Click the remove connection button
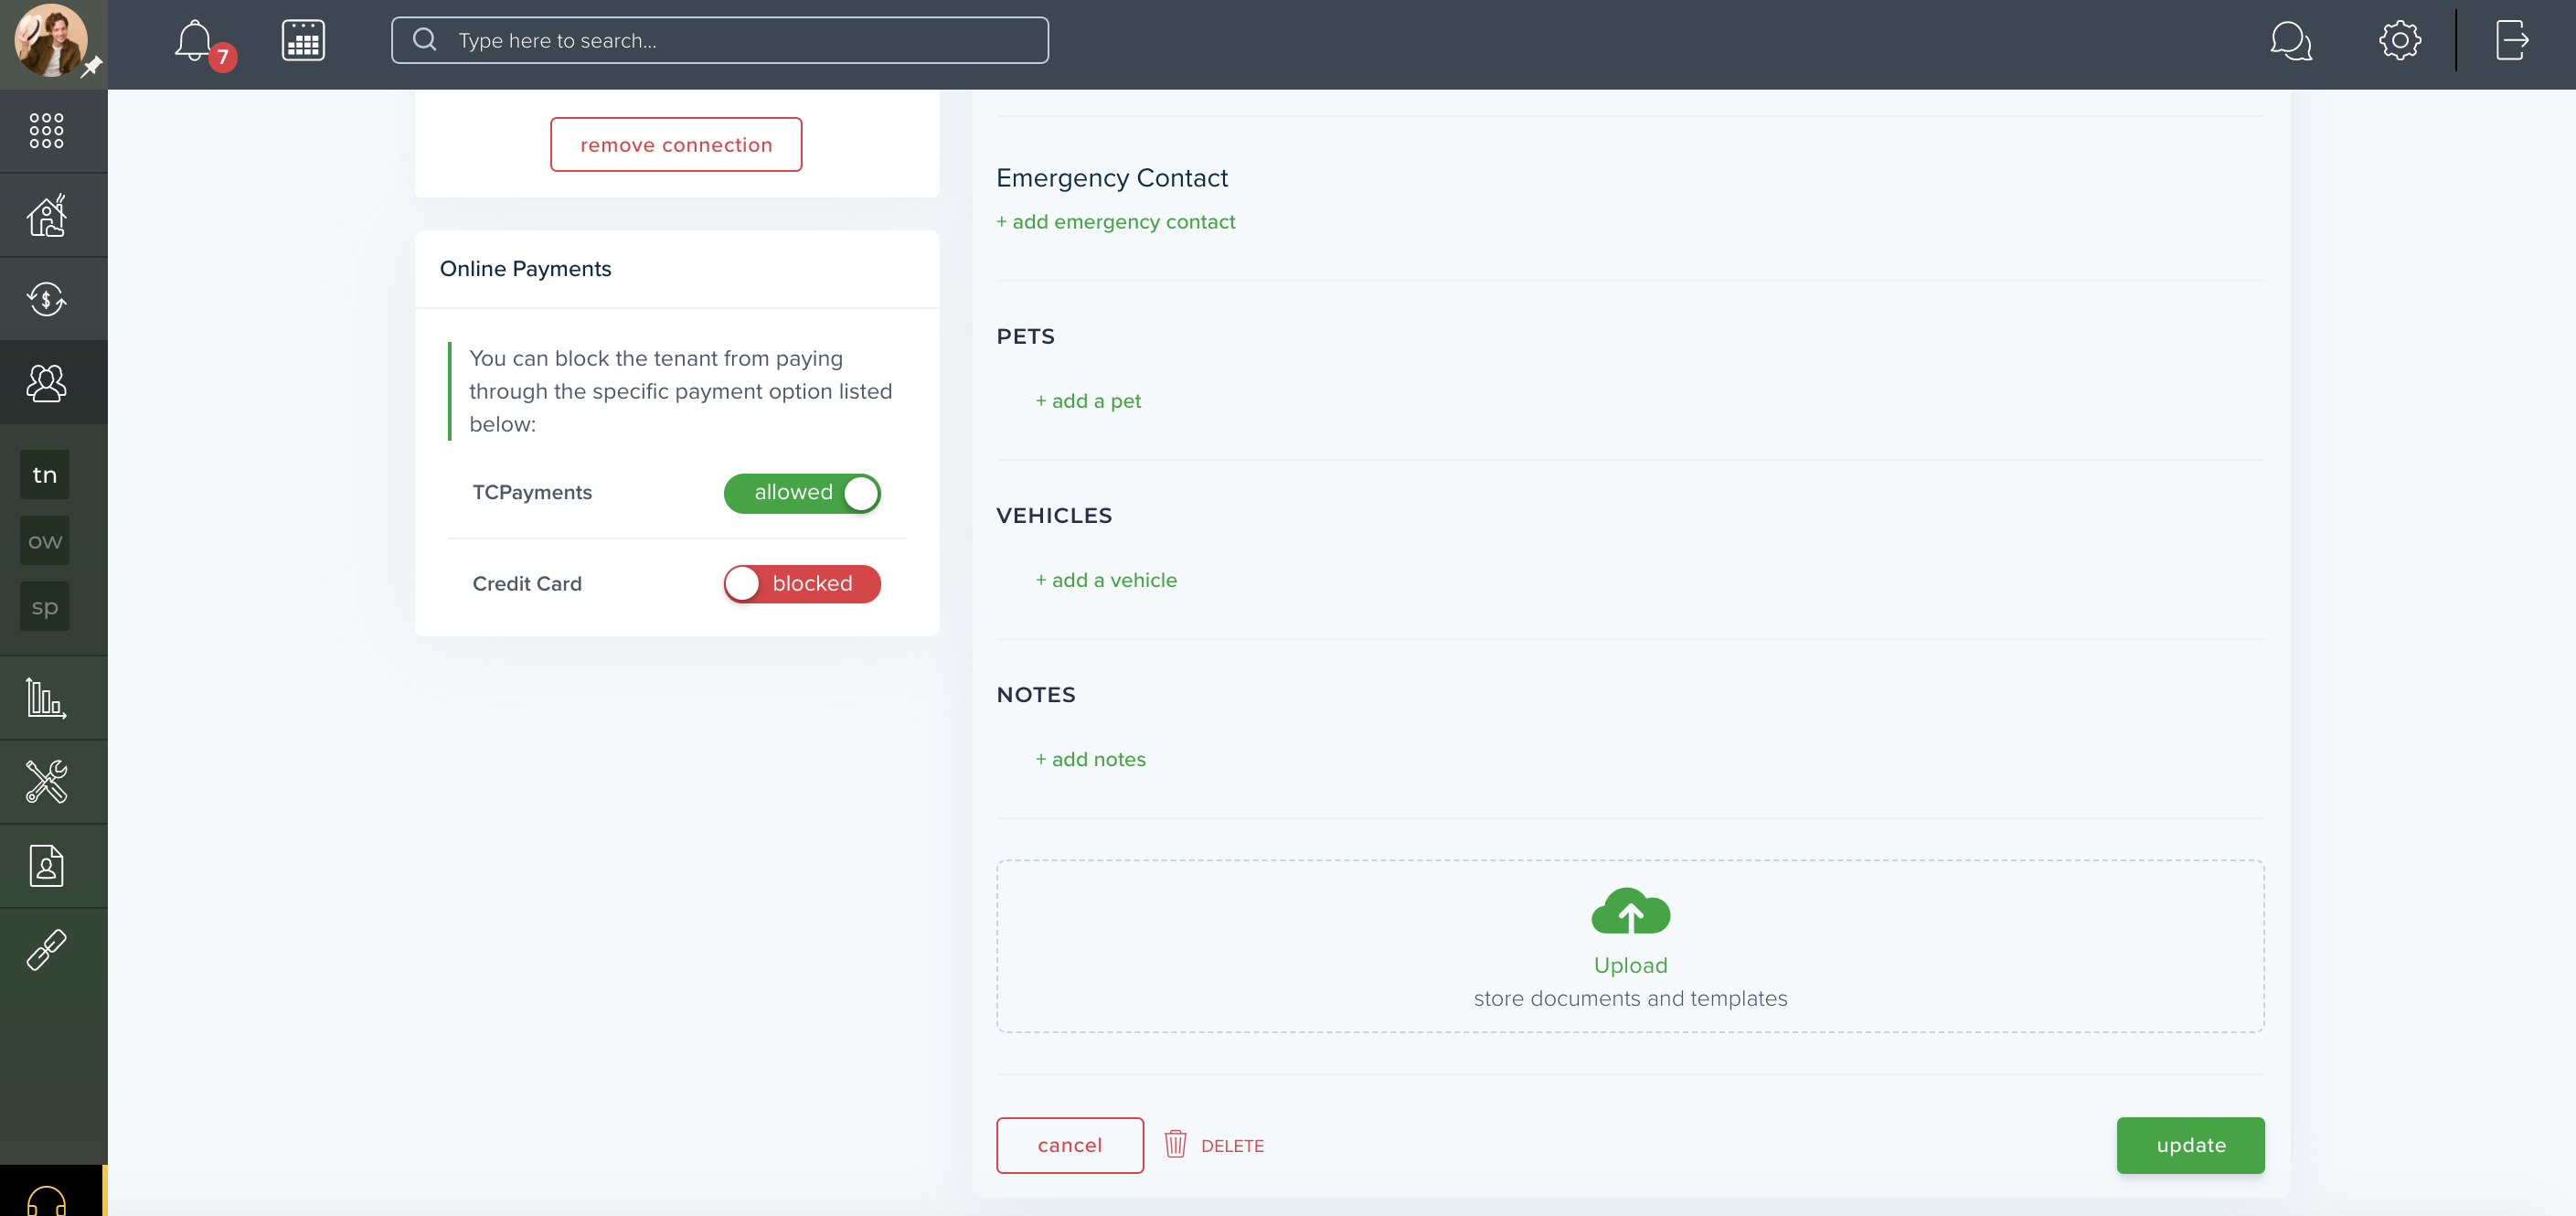2576x1216 pixels. [x=676, y=145]
